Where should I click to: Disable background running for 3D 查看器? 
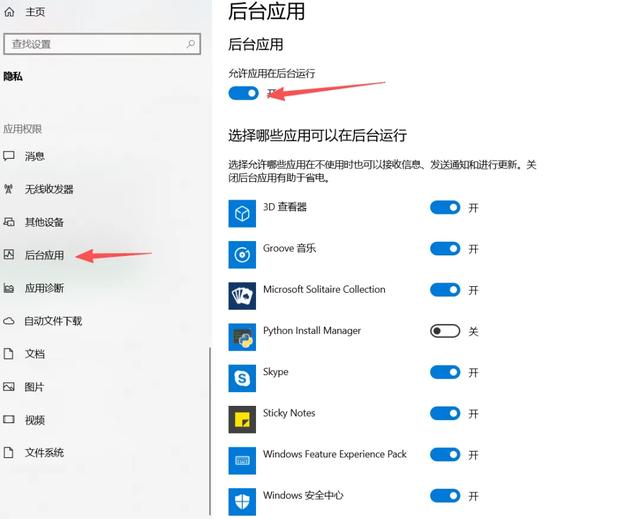445,208
